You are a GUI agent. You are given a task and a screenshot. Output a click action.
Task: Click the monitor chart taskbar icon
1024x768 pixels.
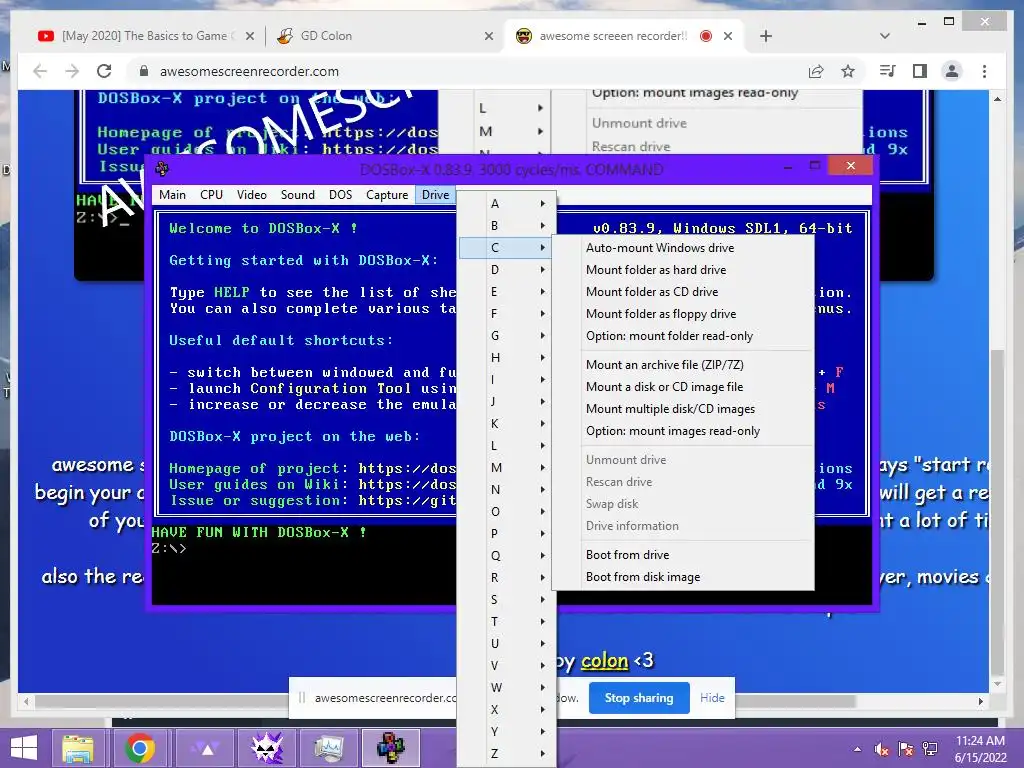coord(329,748)
